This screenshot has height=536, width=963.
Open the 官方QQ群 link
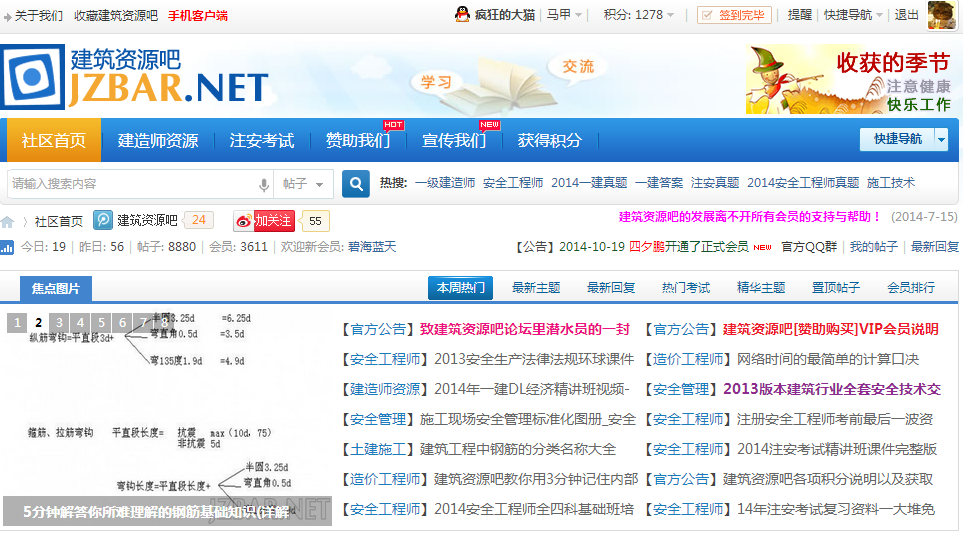(x=809, y=247)
